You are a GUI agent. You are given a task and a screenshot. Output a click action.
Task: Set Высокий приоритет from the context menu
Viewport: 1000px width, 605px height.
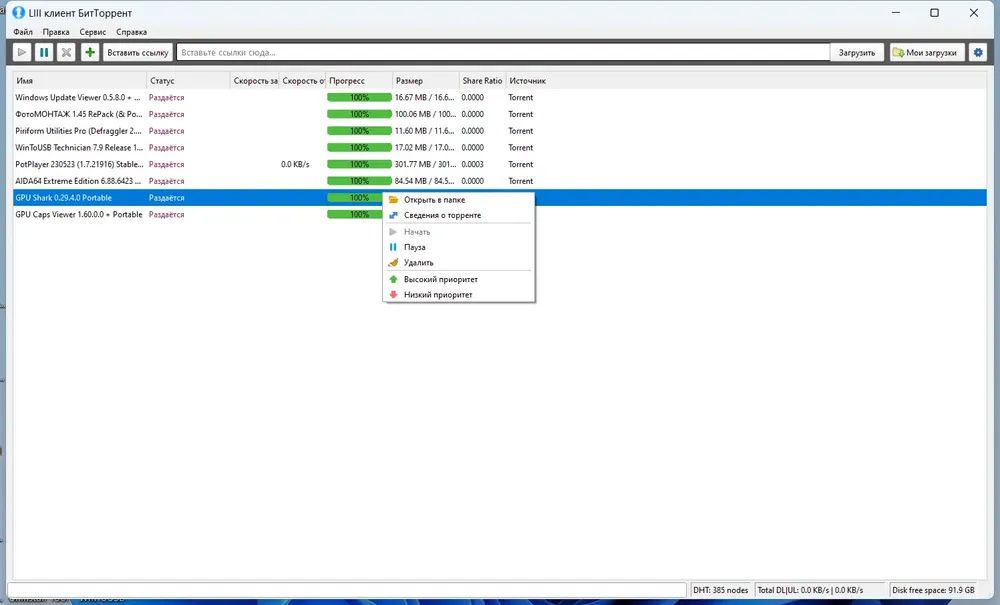click(459, 279)
